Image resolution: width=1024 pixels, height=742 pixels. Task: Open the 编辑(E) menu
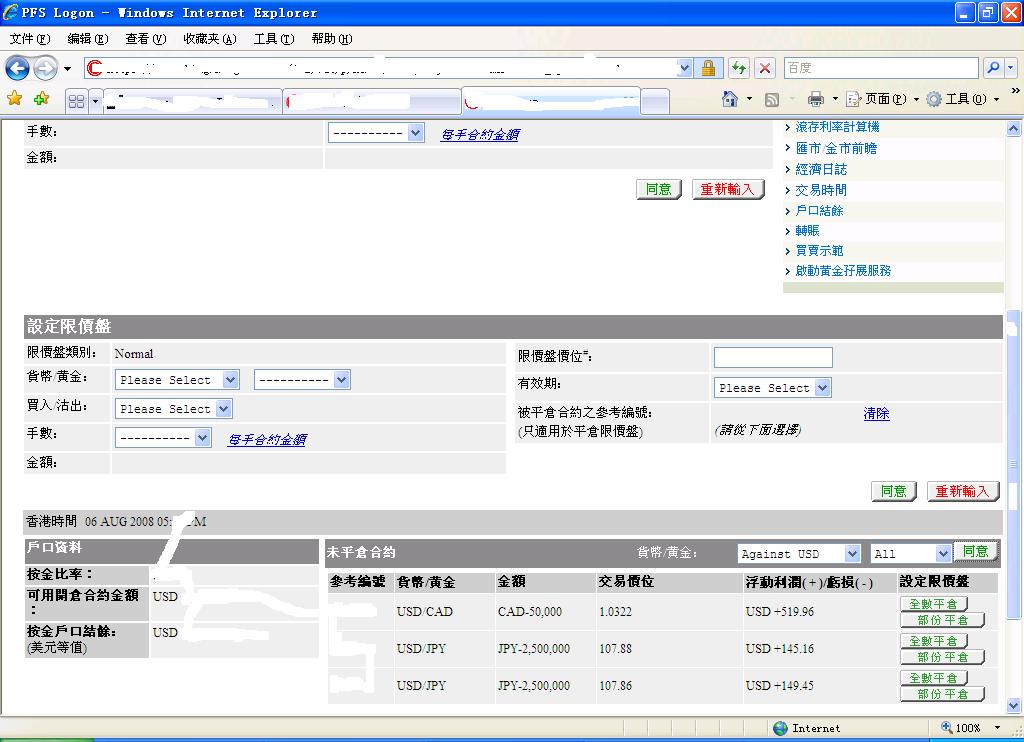click(88, 39)
